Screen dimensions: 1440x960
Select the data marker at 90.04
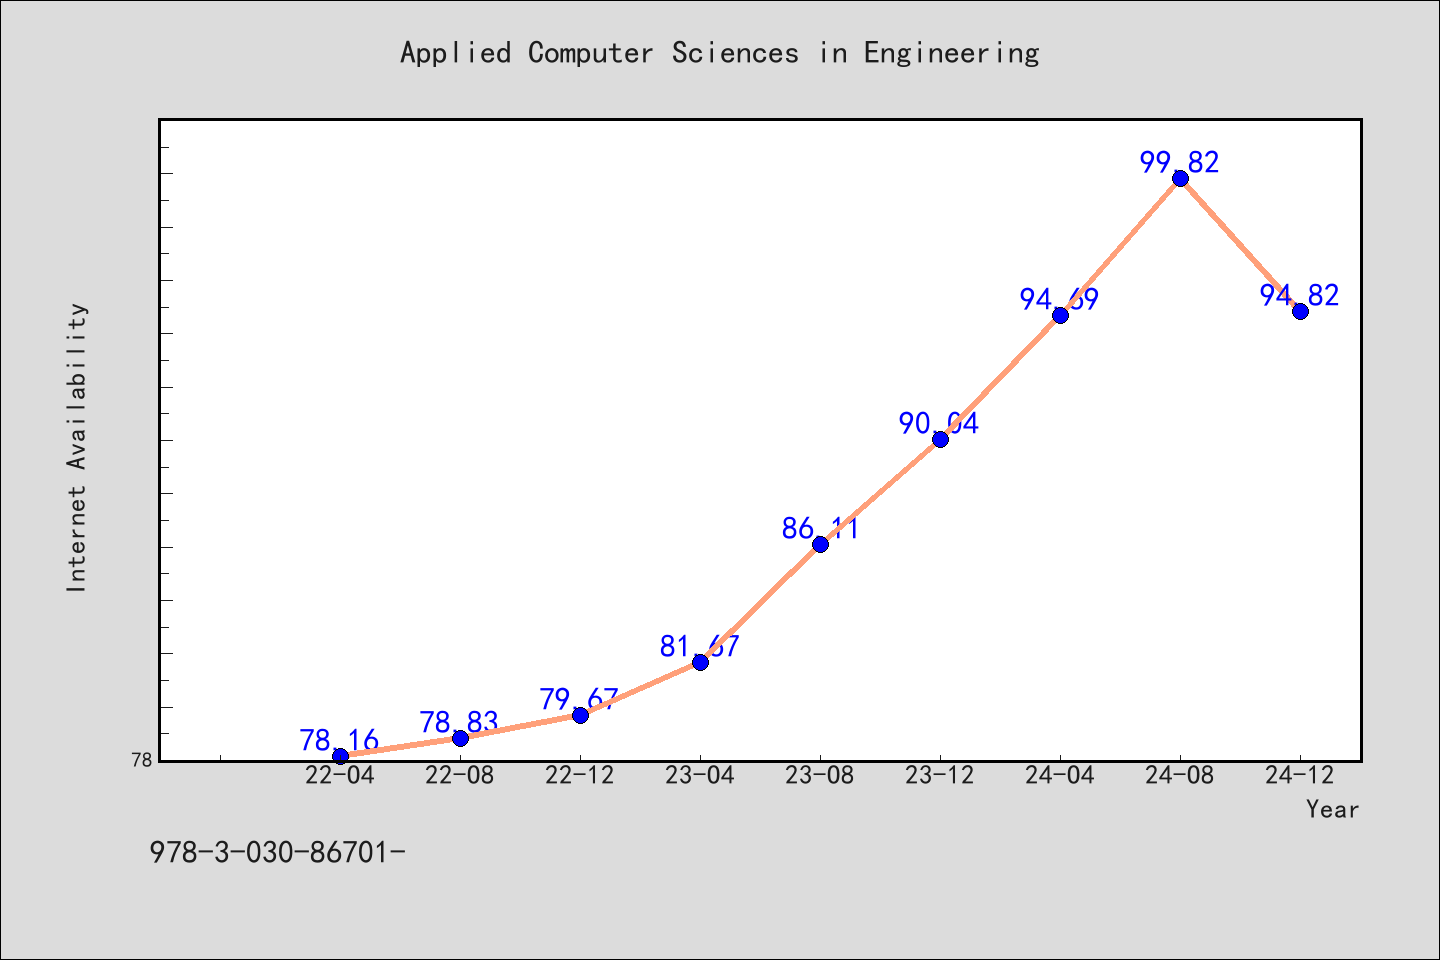point(940,439)
